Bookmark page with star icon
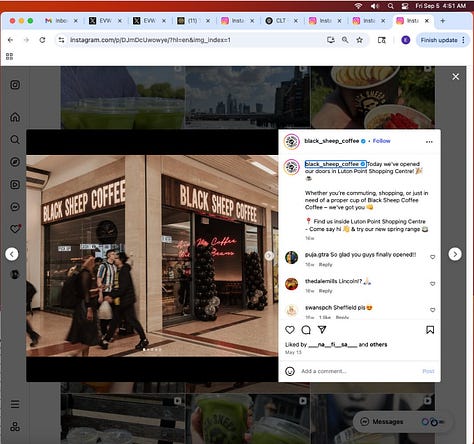 pos(359,40)
